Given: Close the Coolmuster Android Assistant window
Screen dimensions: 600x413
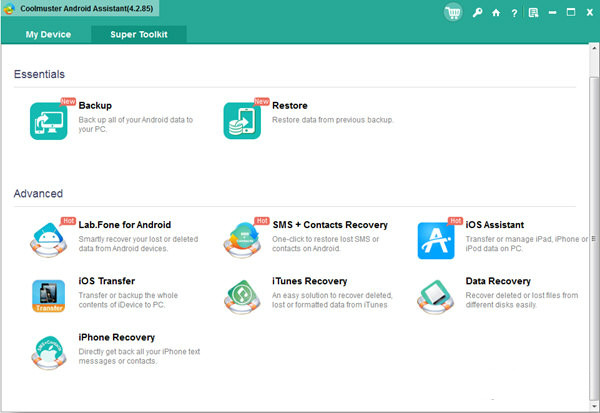Looking at the screenshot, I should [590, 13].
